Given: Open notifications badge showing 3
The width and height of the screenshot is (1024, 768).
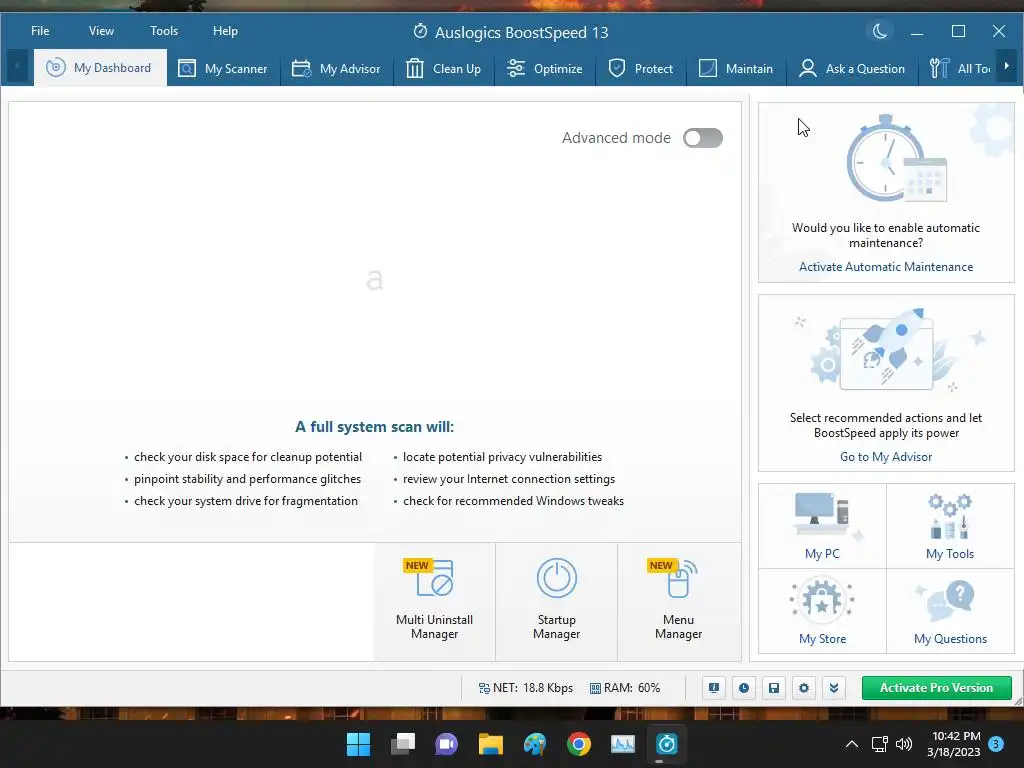Looking at the screenshot, I should (x=996, y=744).
